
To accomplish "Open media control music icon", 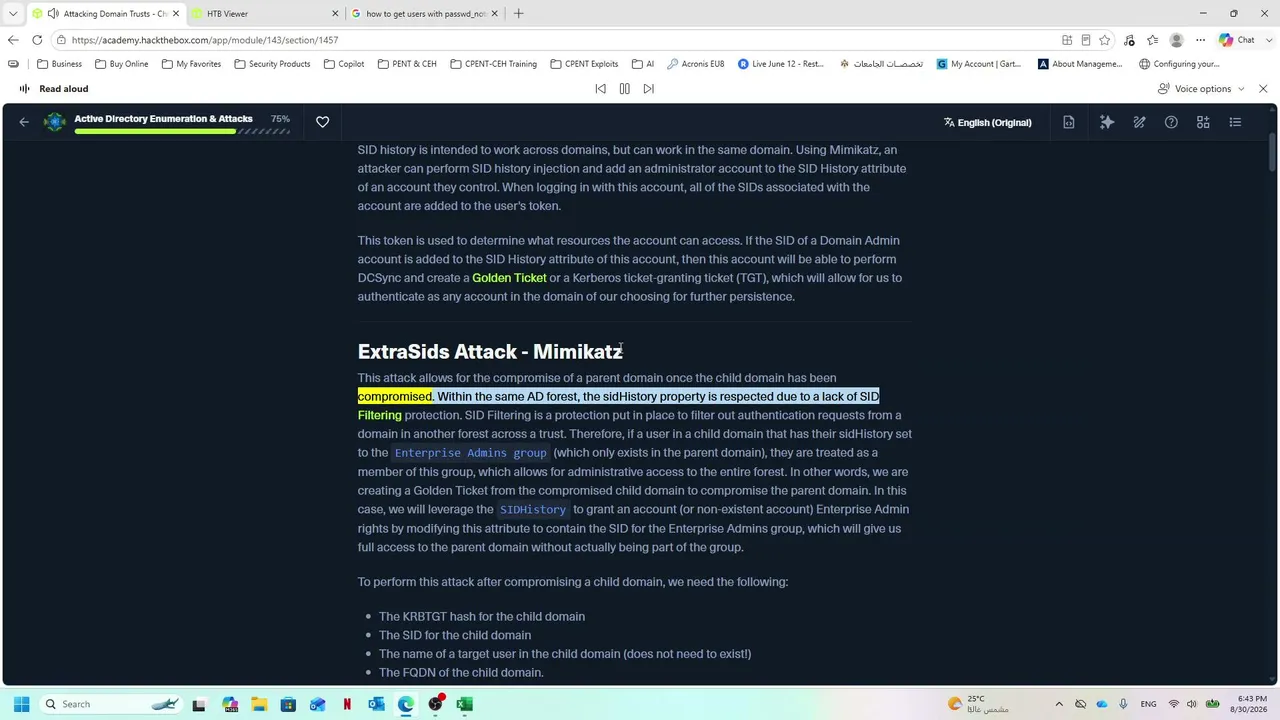I will [x=1129, y=40].
